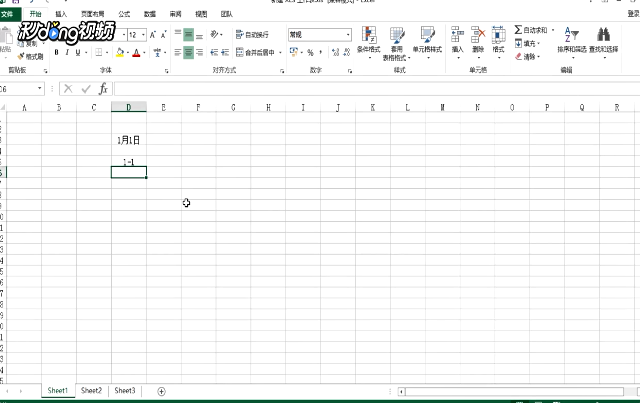Open the underline style dropdown arrow
The width and height of the screenshot is (640, 403).
point(86,53)
